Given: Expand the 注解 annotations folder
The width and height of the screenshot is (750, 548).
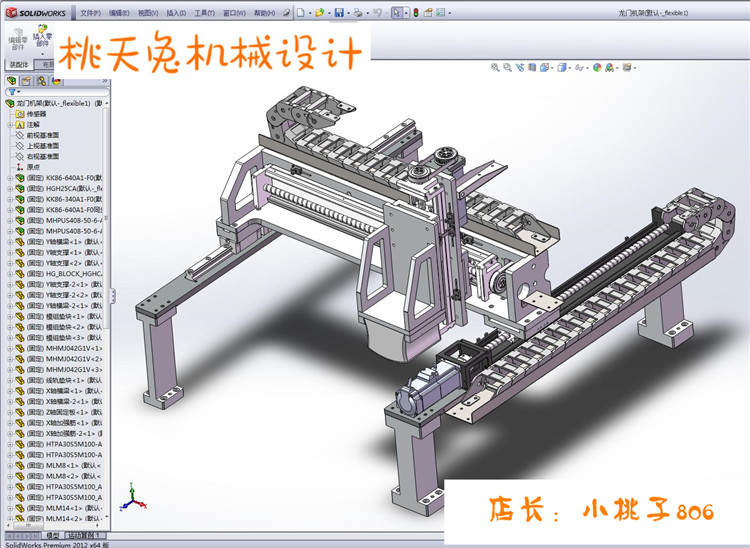Looking at the screenshot, I should click(10, 125).
